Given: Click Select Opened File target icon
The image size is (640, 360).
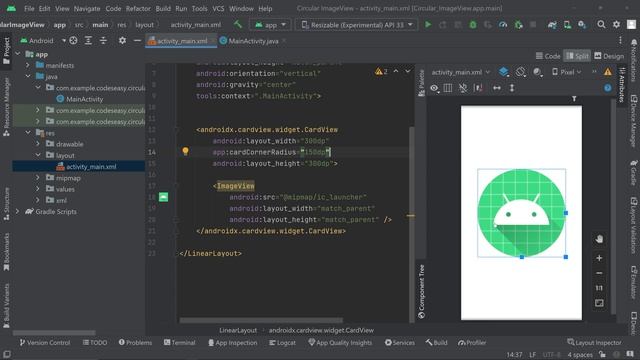Looking at the screenshot, I should coord(73,40).
